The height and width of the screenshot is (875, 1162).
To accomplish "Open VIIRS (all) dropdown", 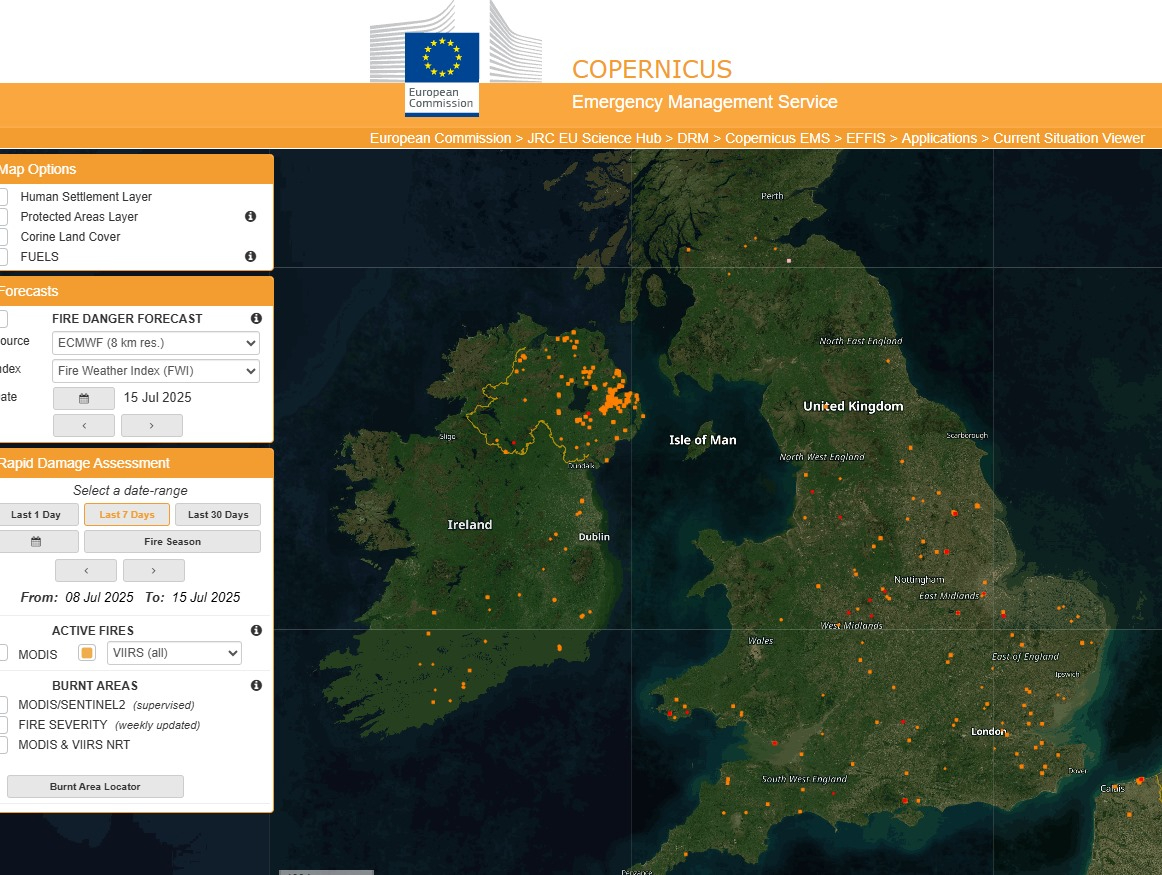I will (174, 653).
